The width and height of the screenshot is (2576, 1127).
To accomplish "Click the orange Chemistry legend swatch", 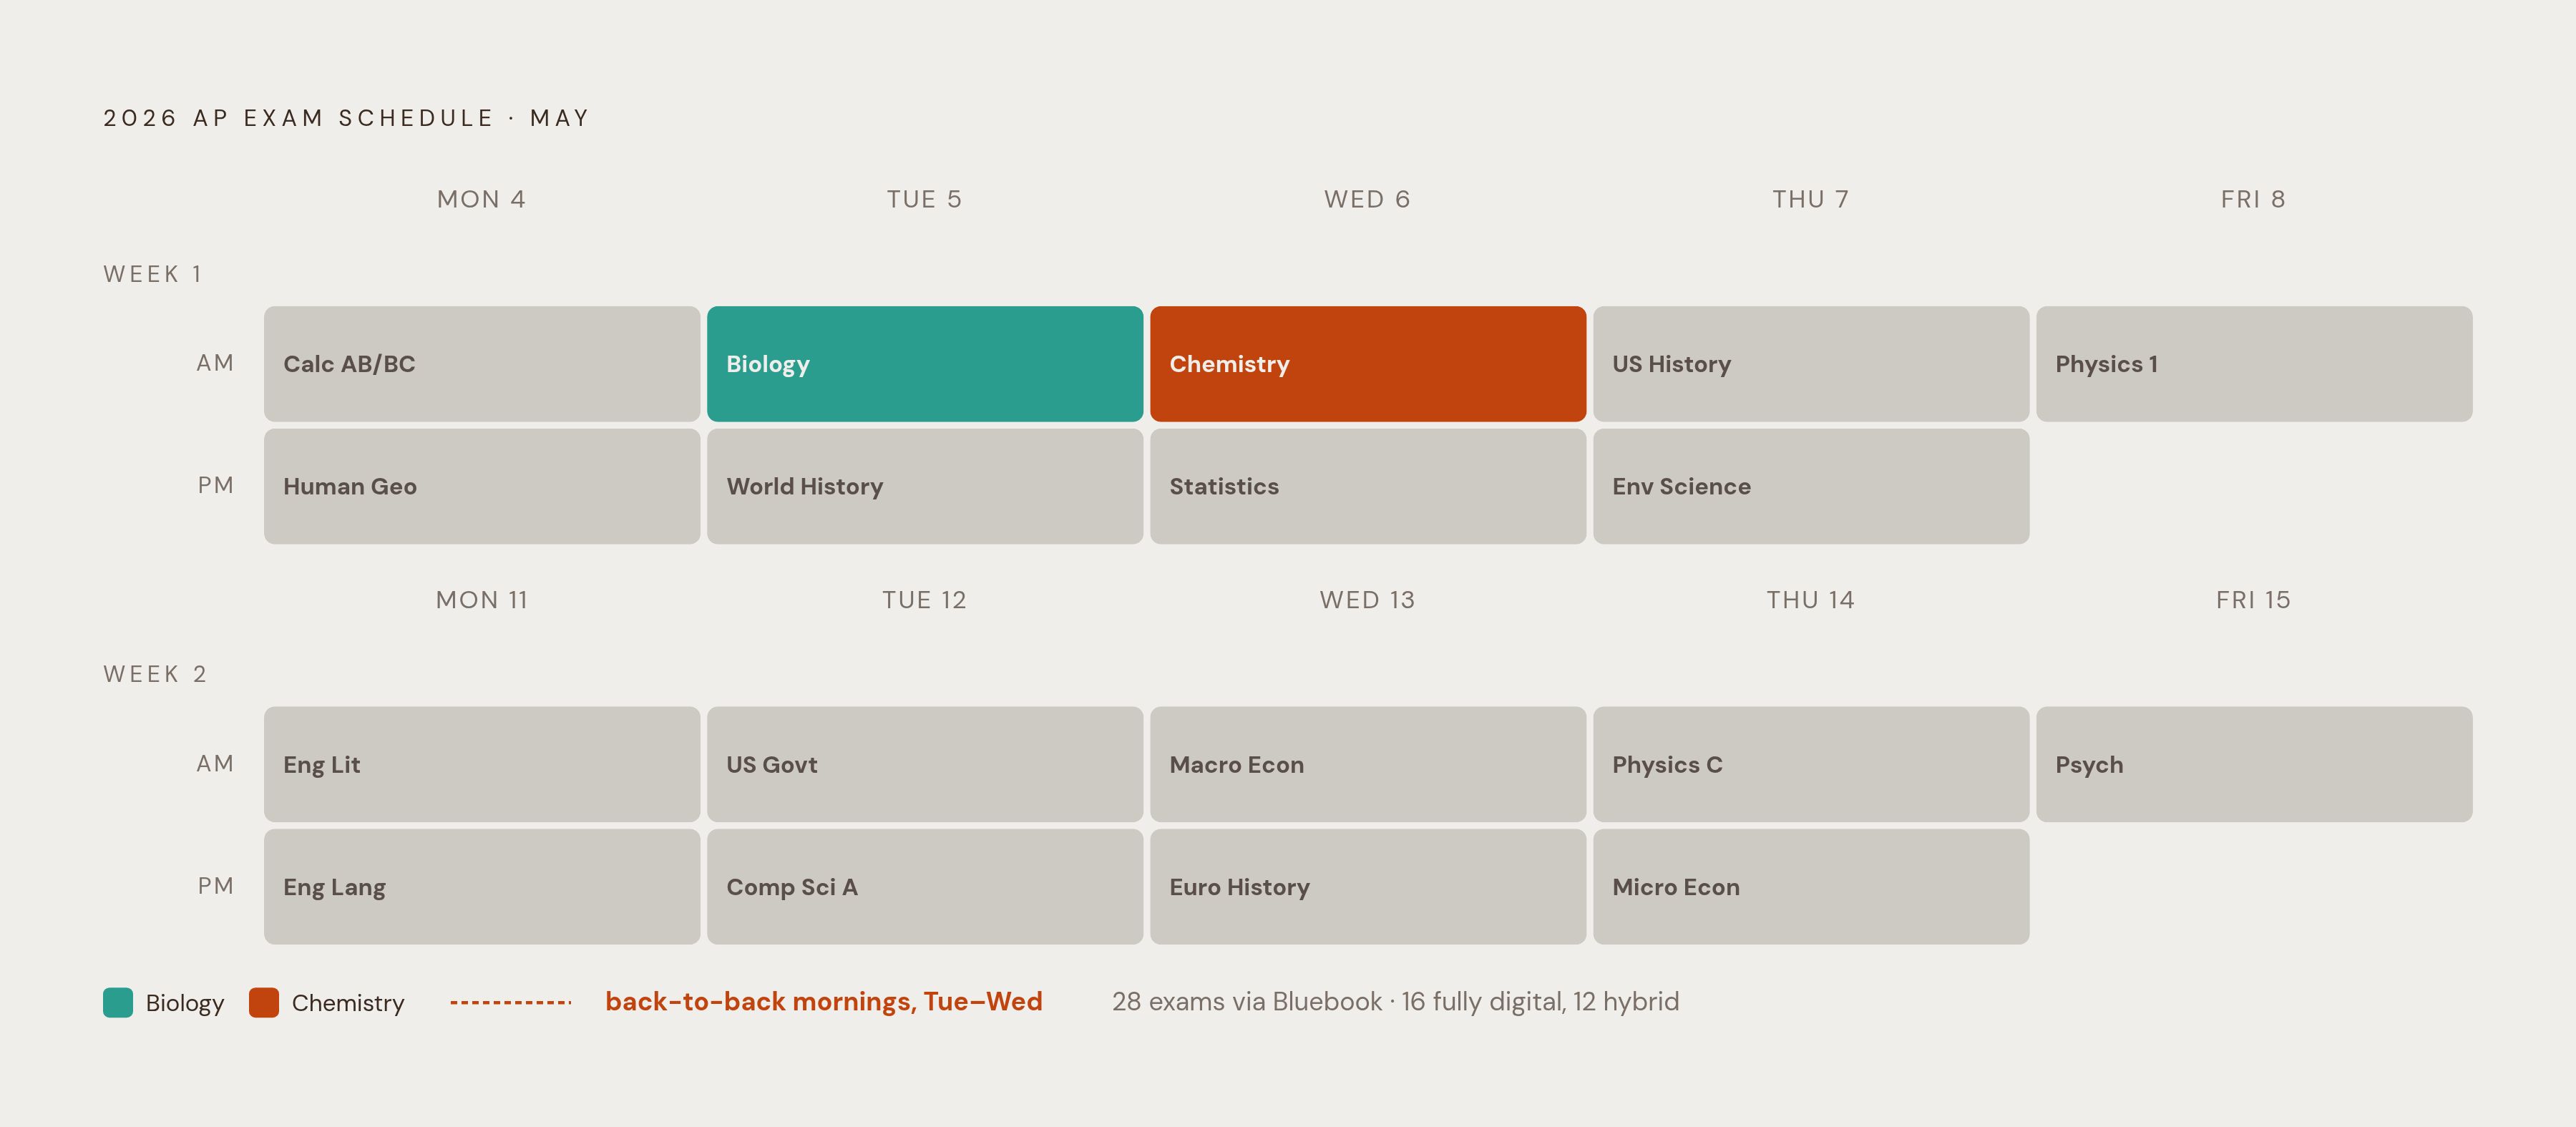I will click(x=264, y=1002).
